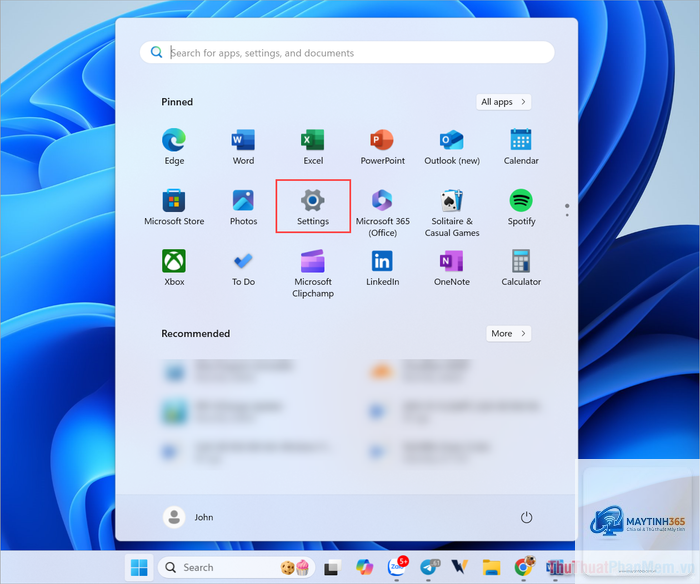Launch OneNote from pinned apps
Screen dimensions: 700x584
pyautogui.click(x=452, y=267)
